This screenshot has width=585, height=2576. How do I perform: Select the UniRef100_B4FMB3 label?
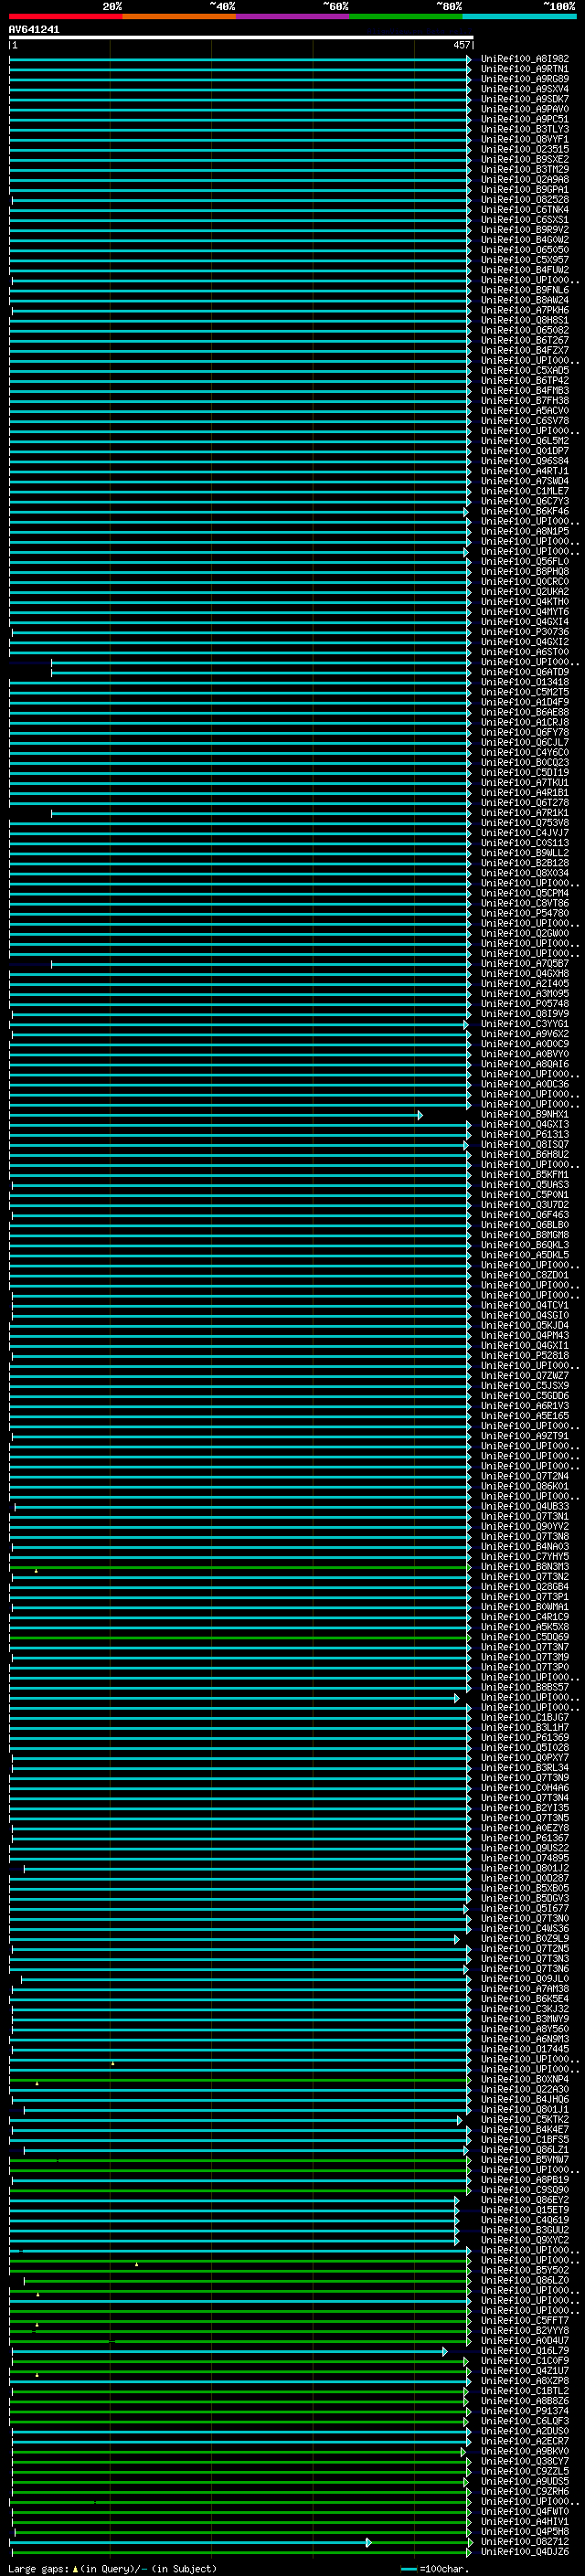tap(525, 390)
